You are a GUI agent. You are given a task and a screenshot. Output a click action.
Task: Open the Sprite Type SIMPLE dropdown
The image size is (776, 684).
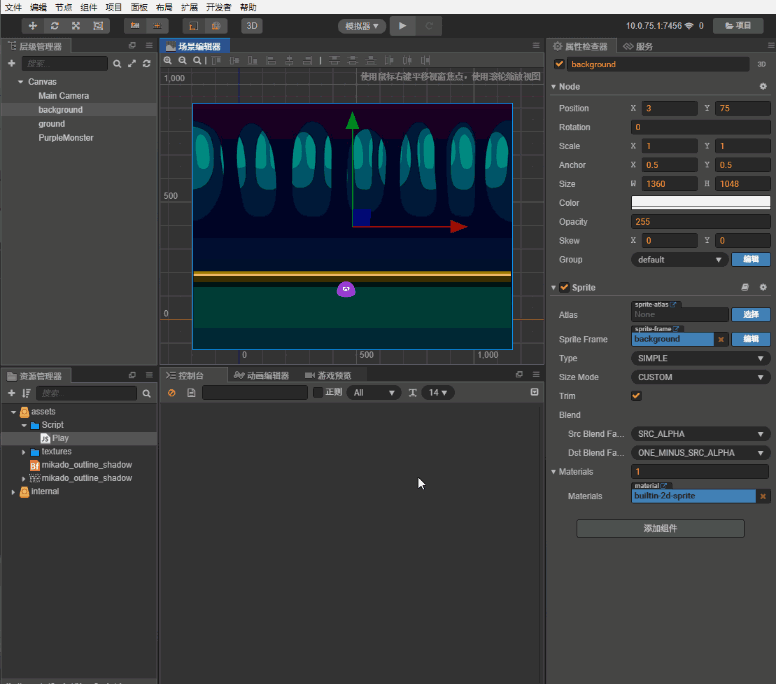[700, 358]
